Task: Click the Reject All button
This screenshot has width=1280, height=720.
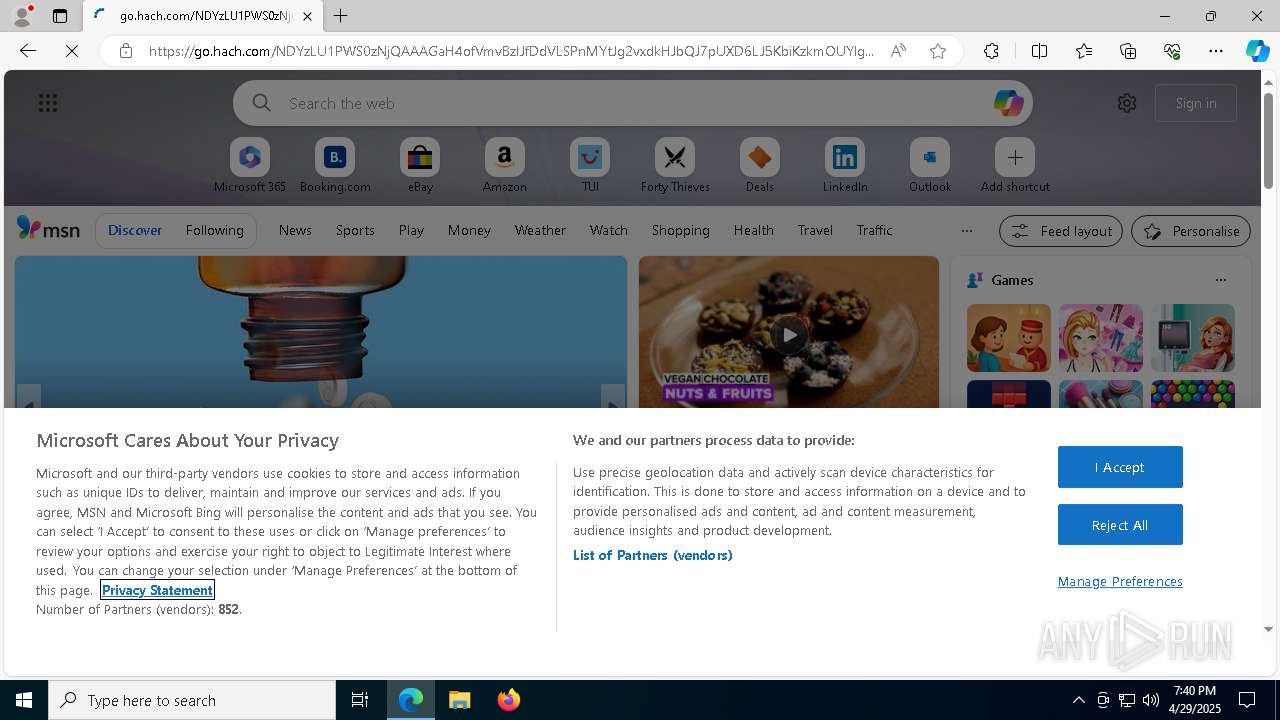Action: point(1120,525)
